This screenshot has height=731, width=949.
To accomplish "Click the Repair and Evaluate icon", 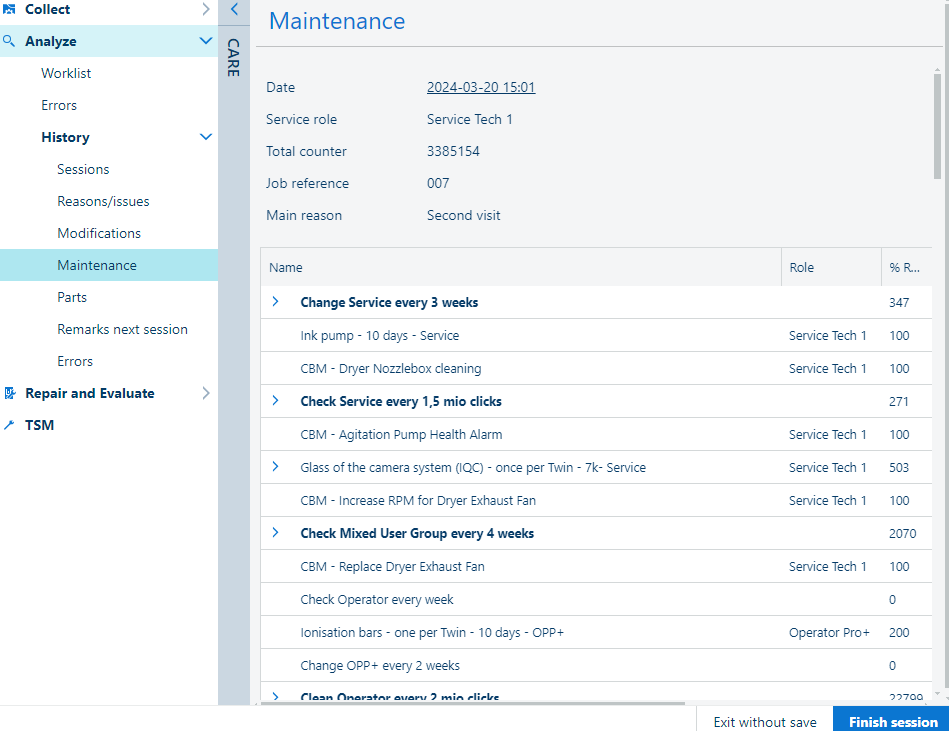I will [10, 393].
